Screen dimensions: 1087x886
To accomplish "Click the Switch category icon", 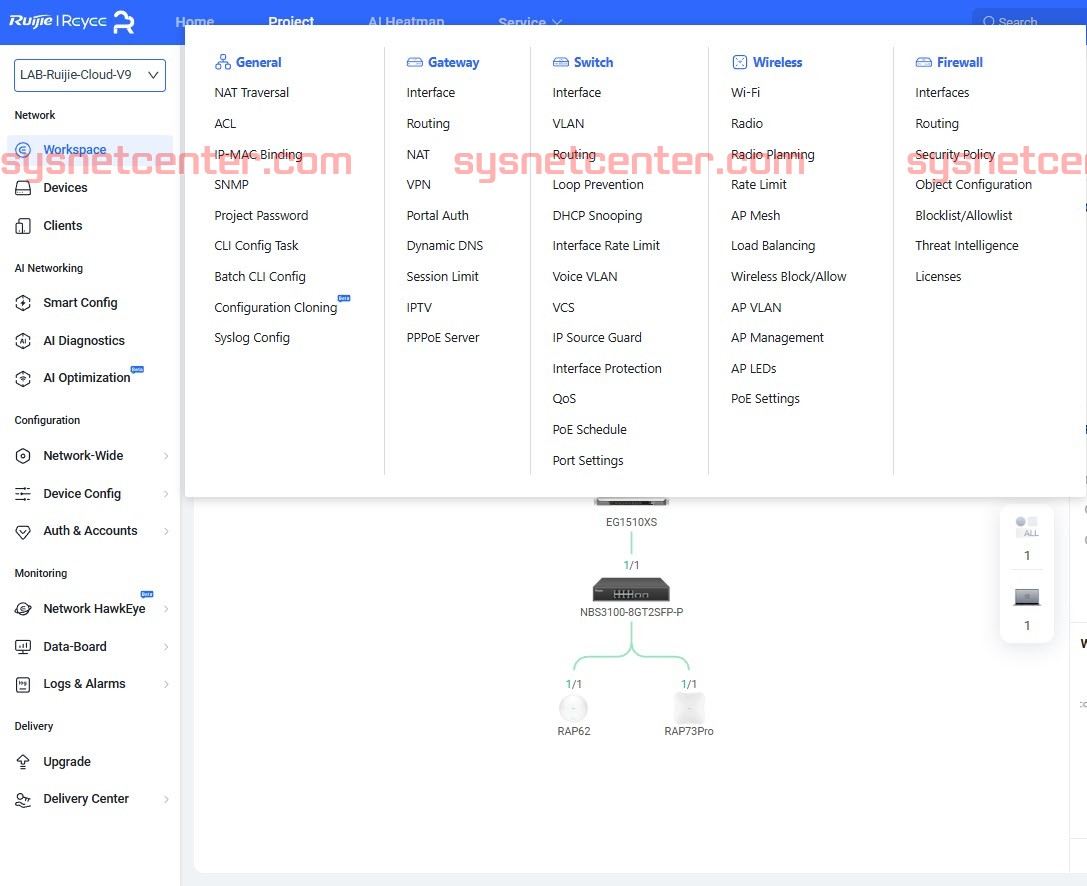I will pos(560,62).
